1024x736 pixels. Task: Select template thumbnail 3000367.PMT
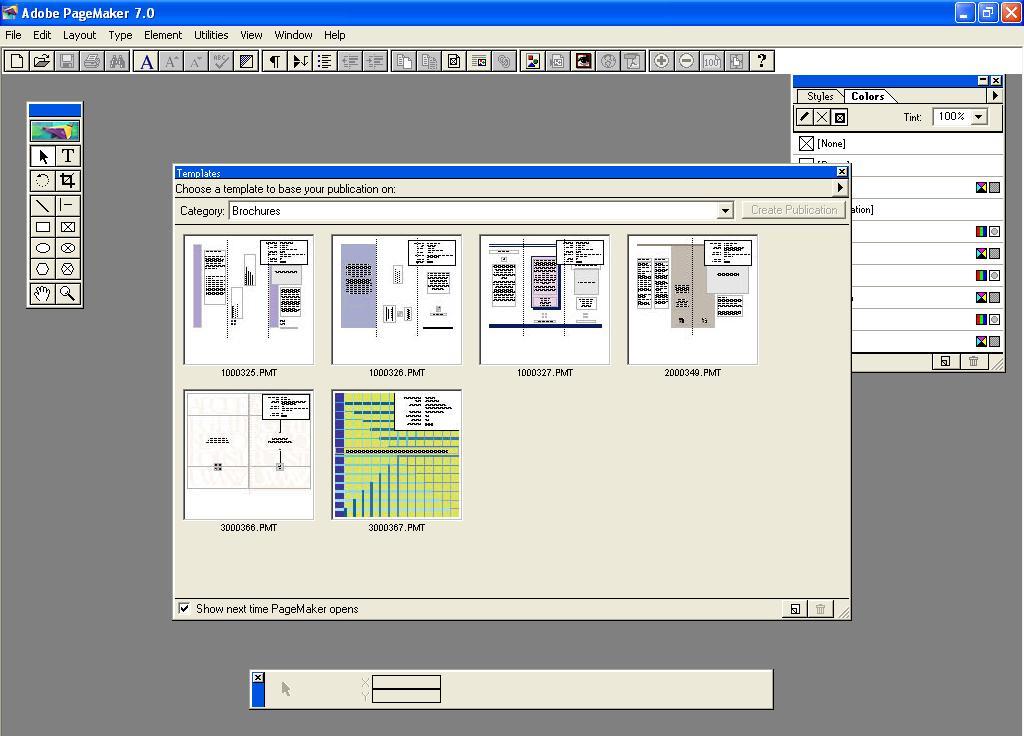[396, 455]
